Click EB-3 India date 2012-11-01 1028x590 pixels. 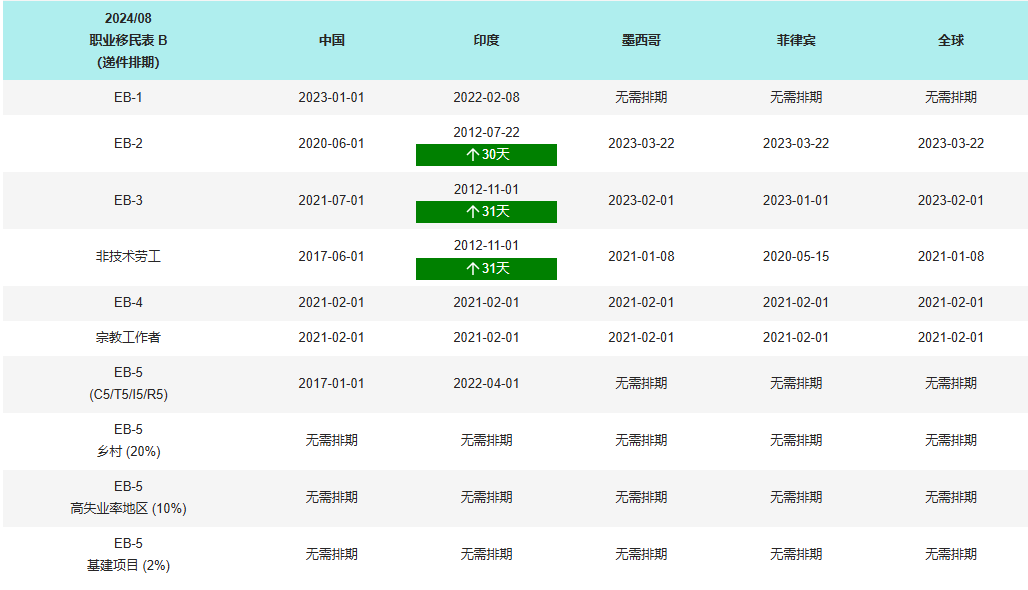486,189
